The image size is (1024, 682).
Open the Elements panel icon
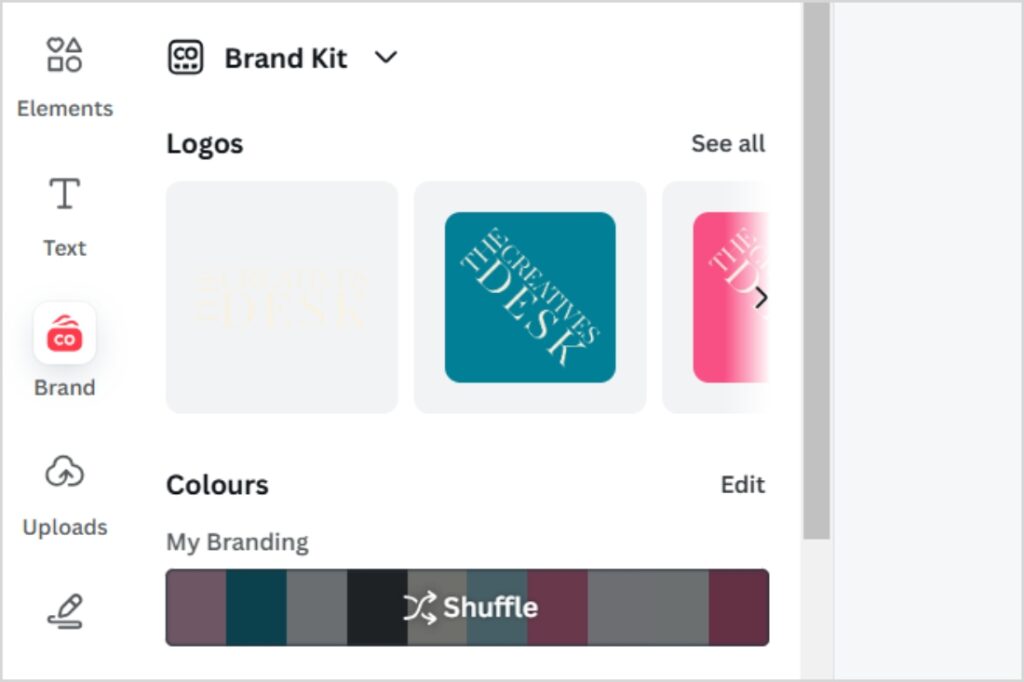point(65,55)
